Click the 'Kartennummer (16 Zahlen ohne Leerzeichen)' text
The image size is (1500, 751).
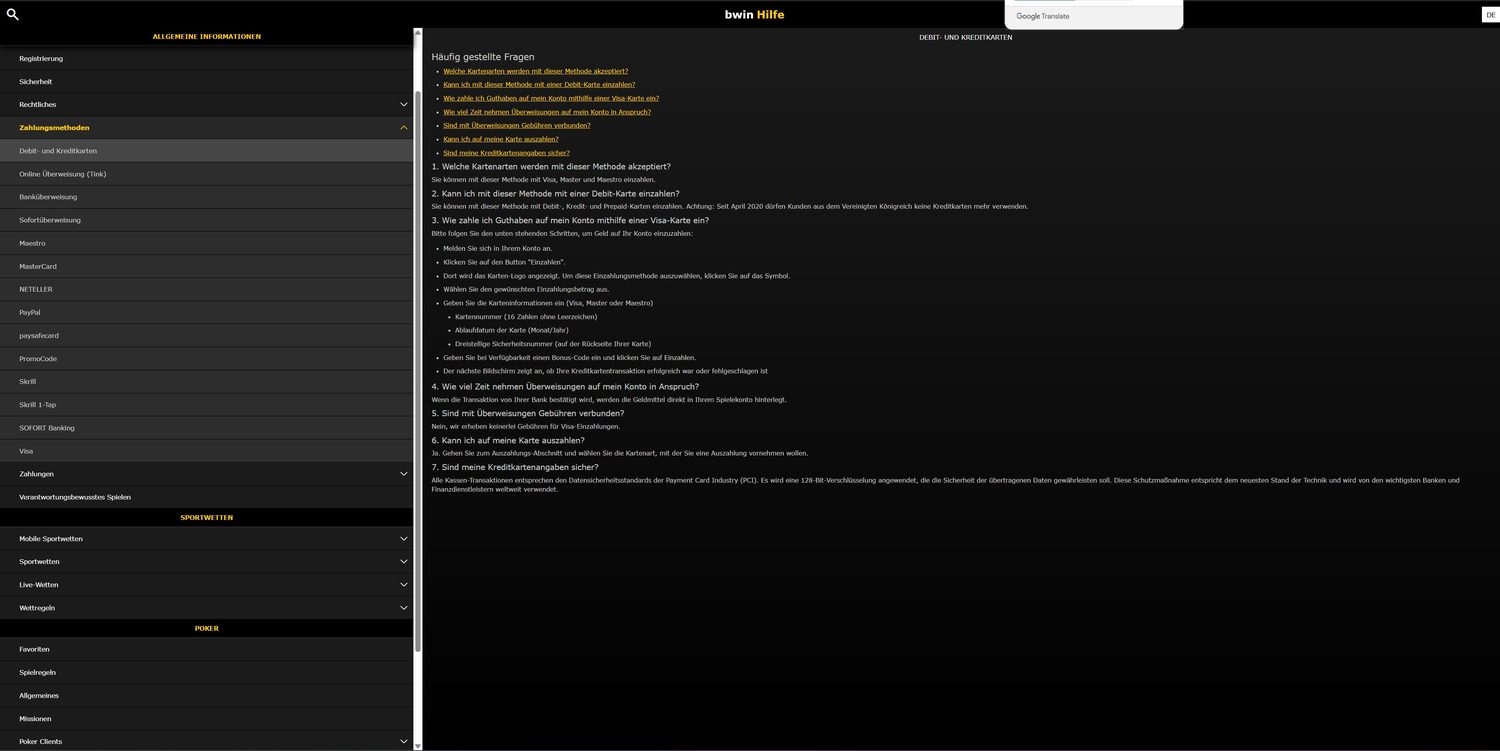(x=526, y=317)
